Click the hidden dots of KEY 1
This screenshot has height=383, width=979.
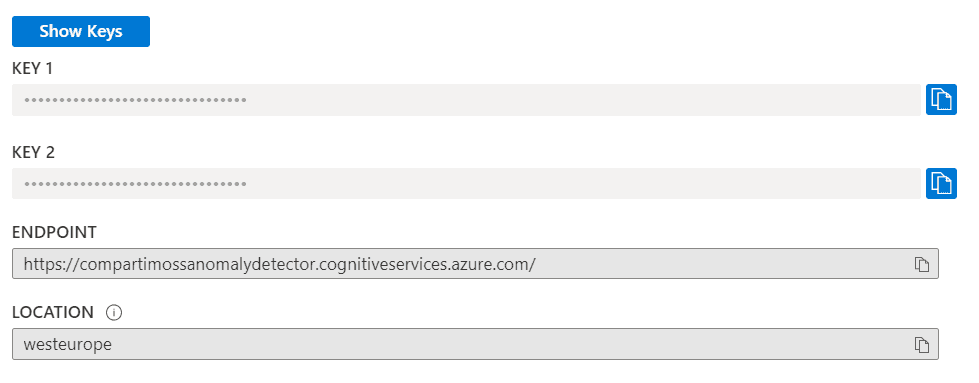[135, 100]
